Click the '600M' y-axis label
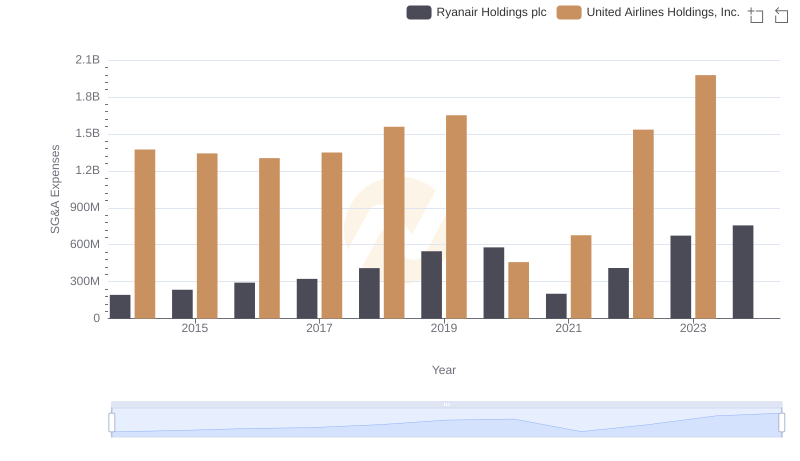 click(x=85, y=244)
